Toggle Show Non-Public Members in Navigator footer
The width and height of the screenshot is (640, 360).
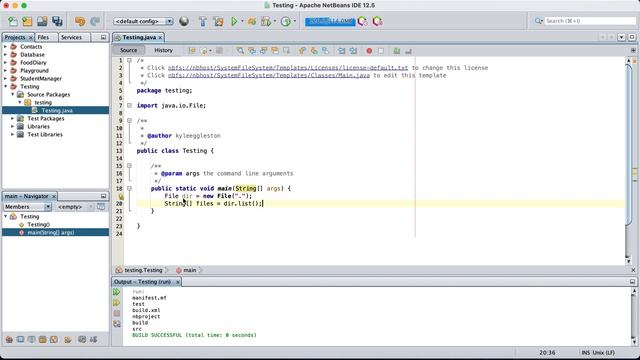coord(42,339)
